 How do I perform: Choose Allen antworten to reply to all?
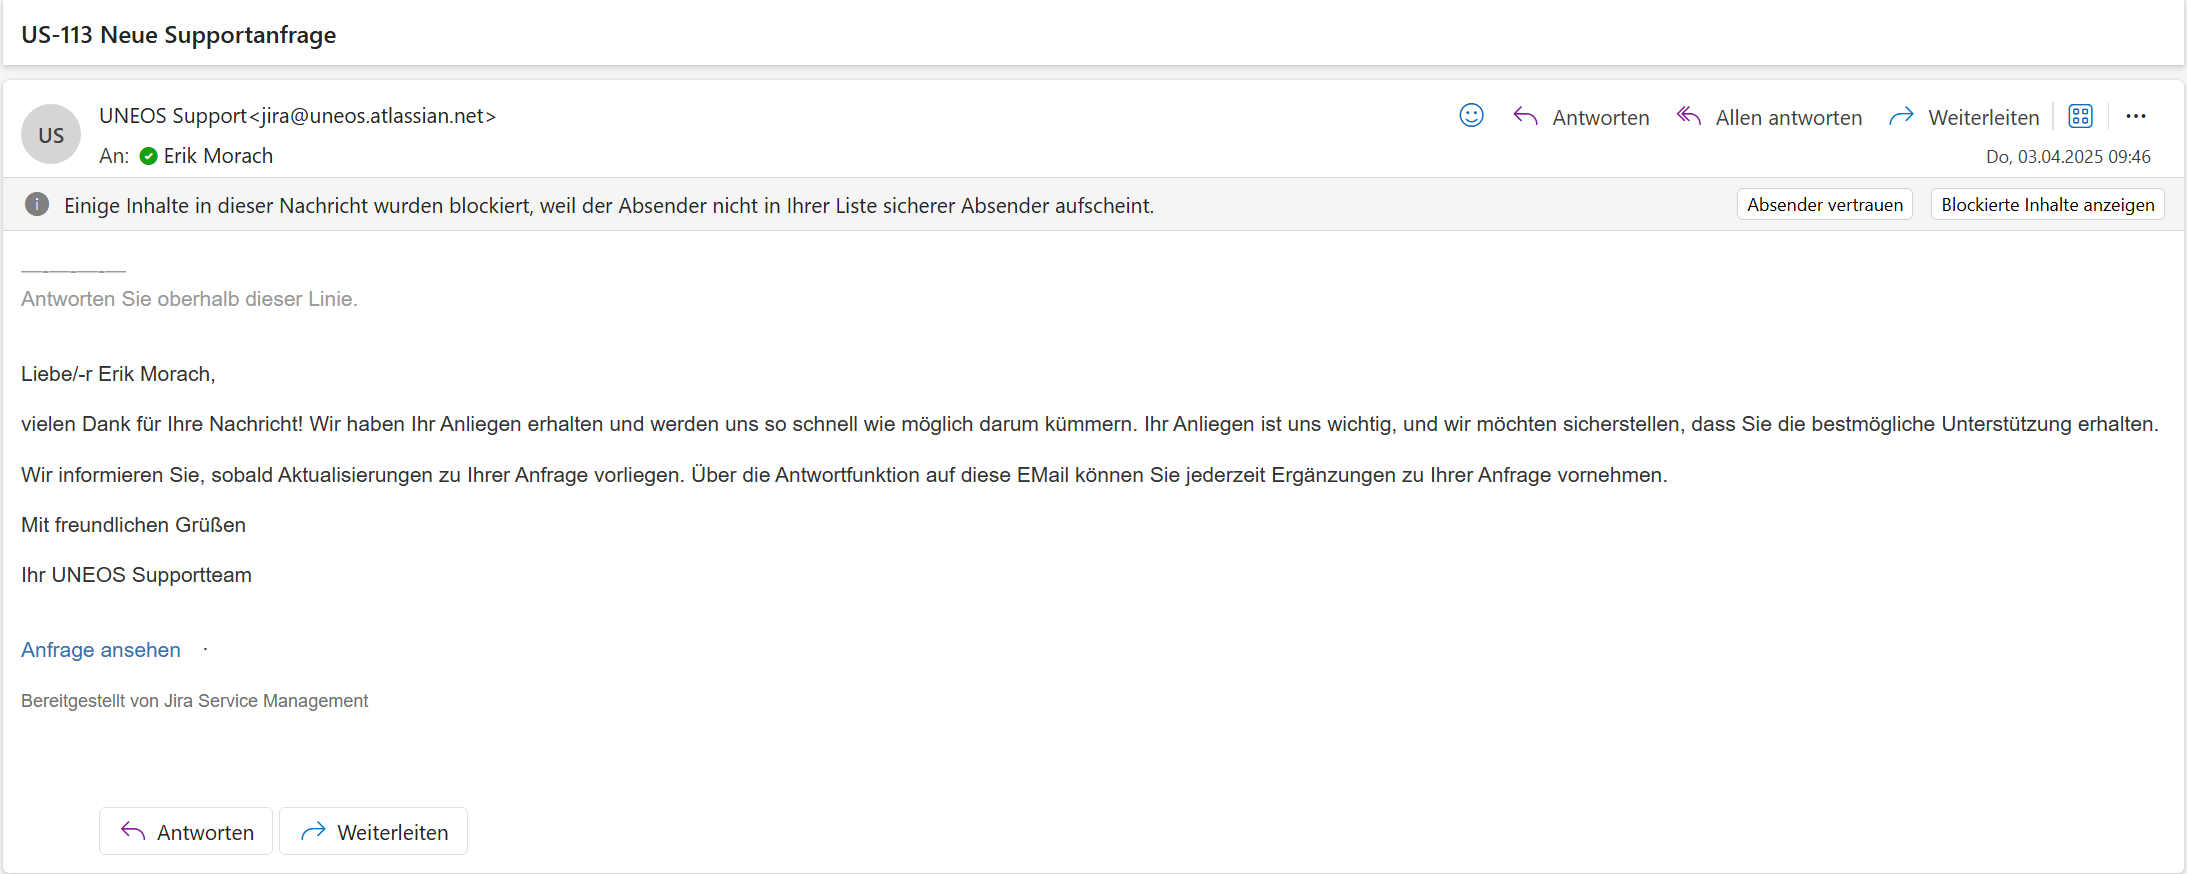coord(1769,117)
